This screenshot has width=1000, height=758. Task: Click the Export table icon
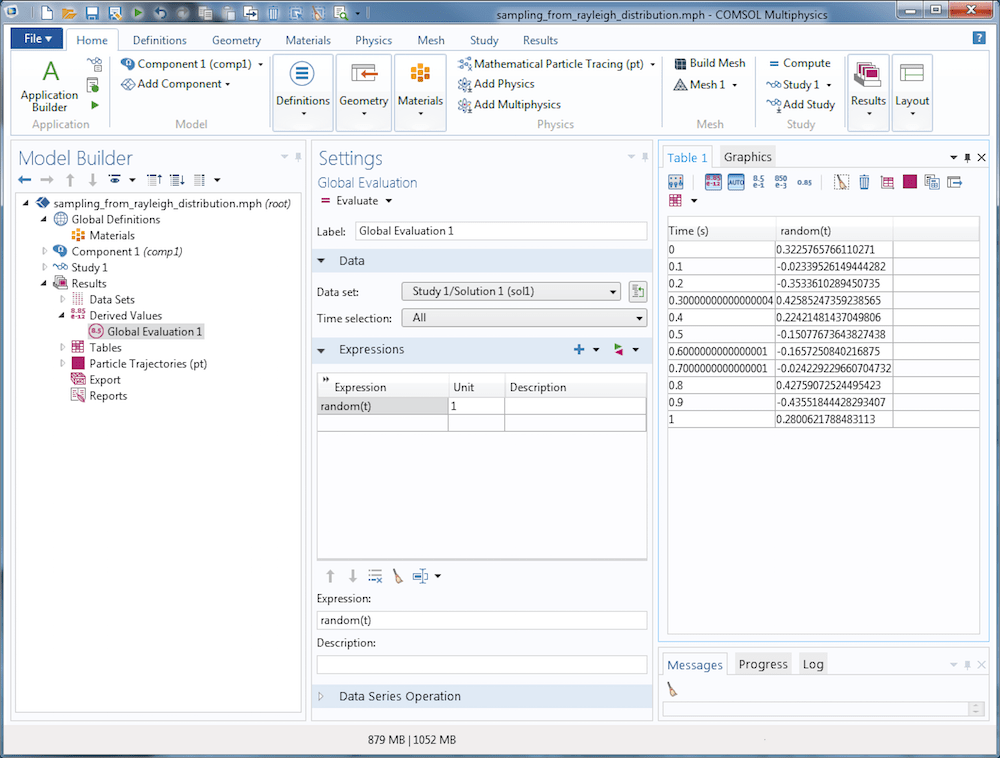[x=955, y=182]
